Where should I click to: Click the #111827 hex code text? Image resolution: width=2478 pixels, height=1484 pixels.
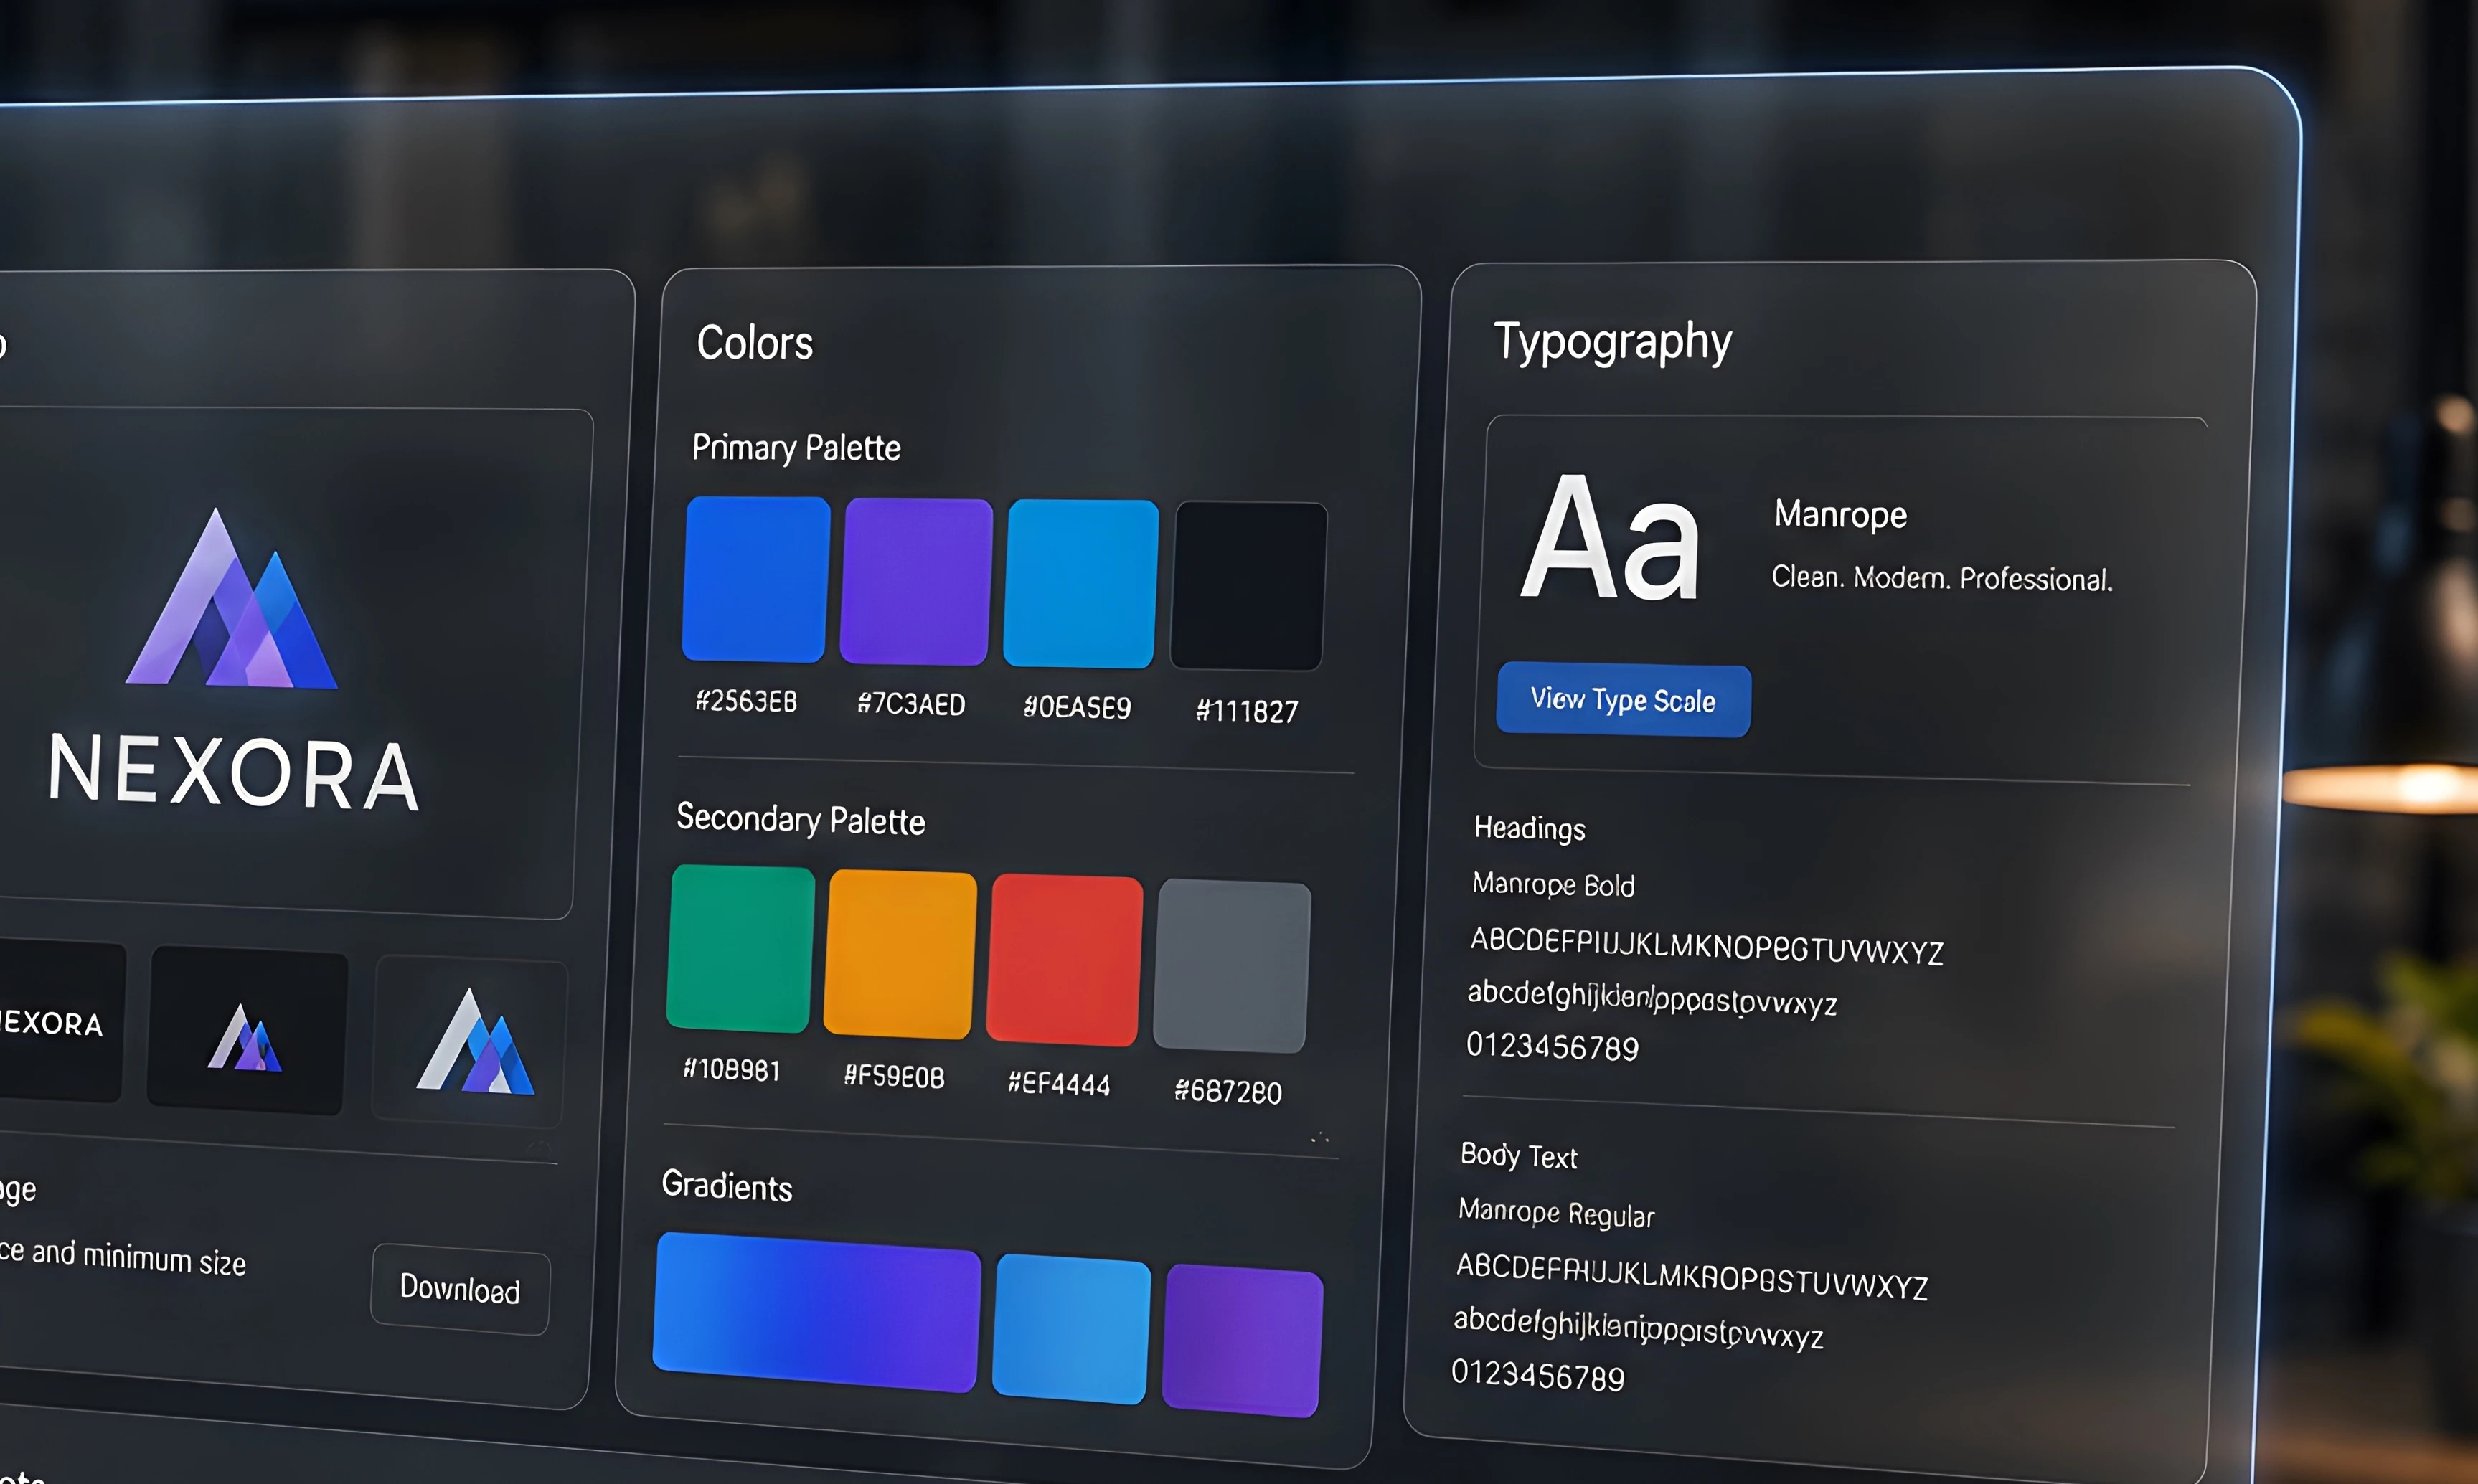click(1247, 711)
